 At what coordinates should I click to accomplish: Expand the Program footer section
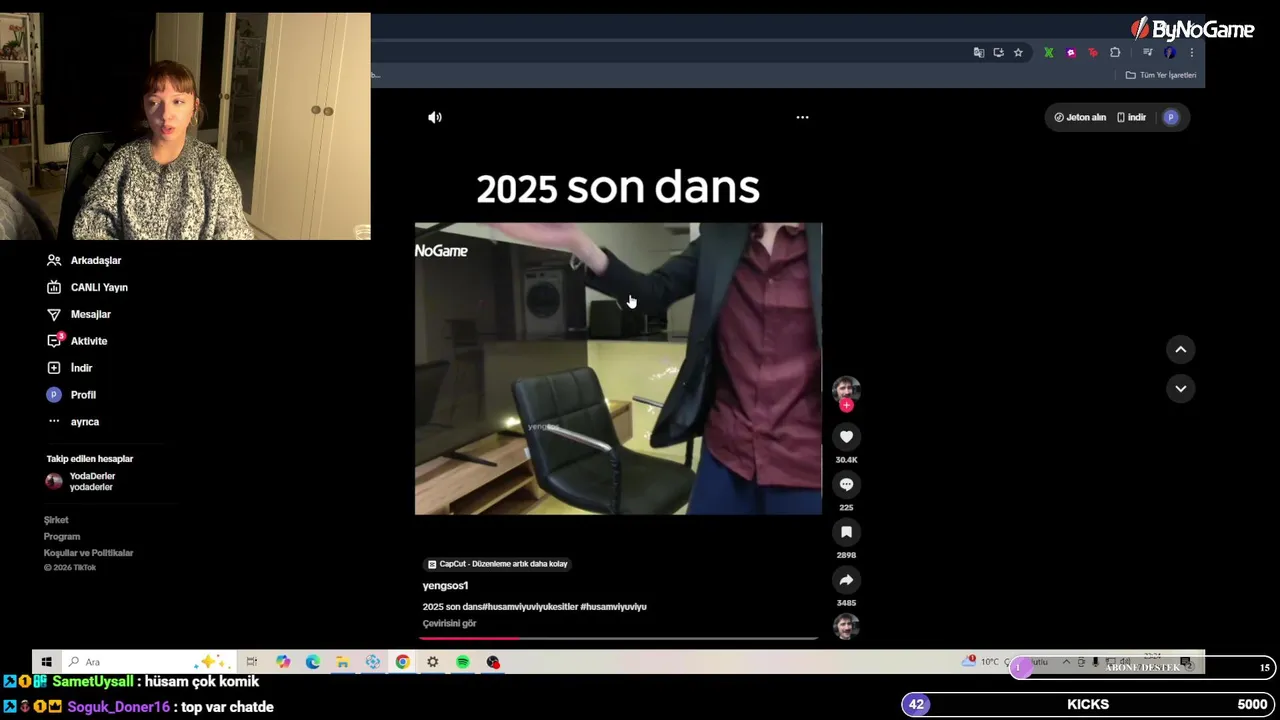62,537
